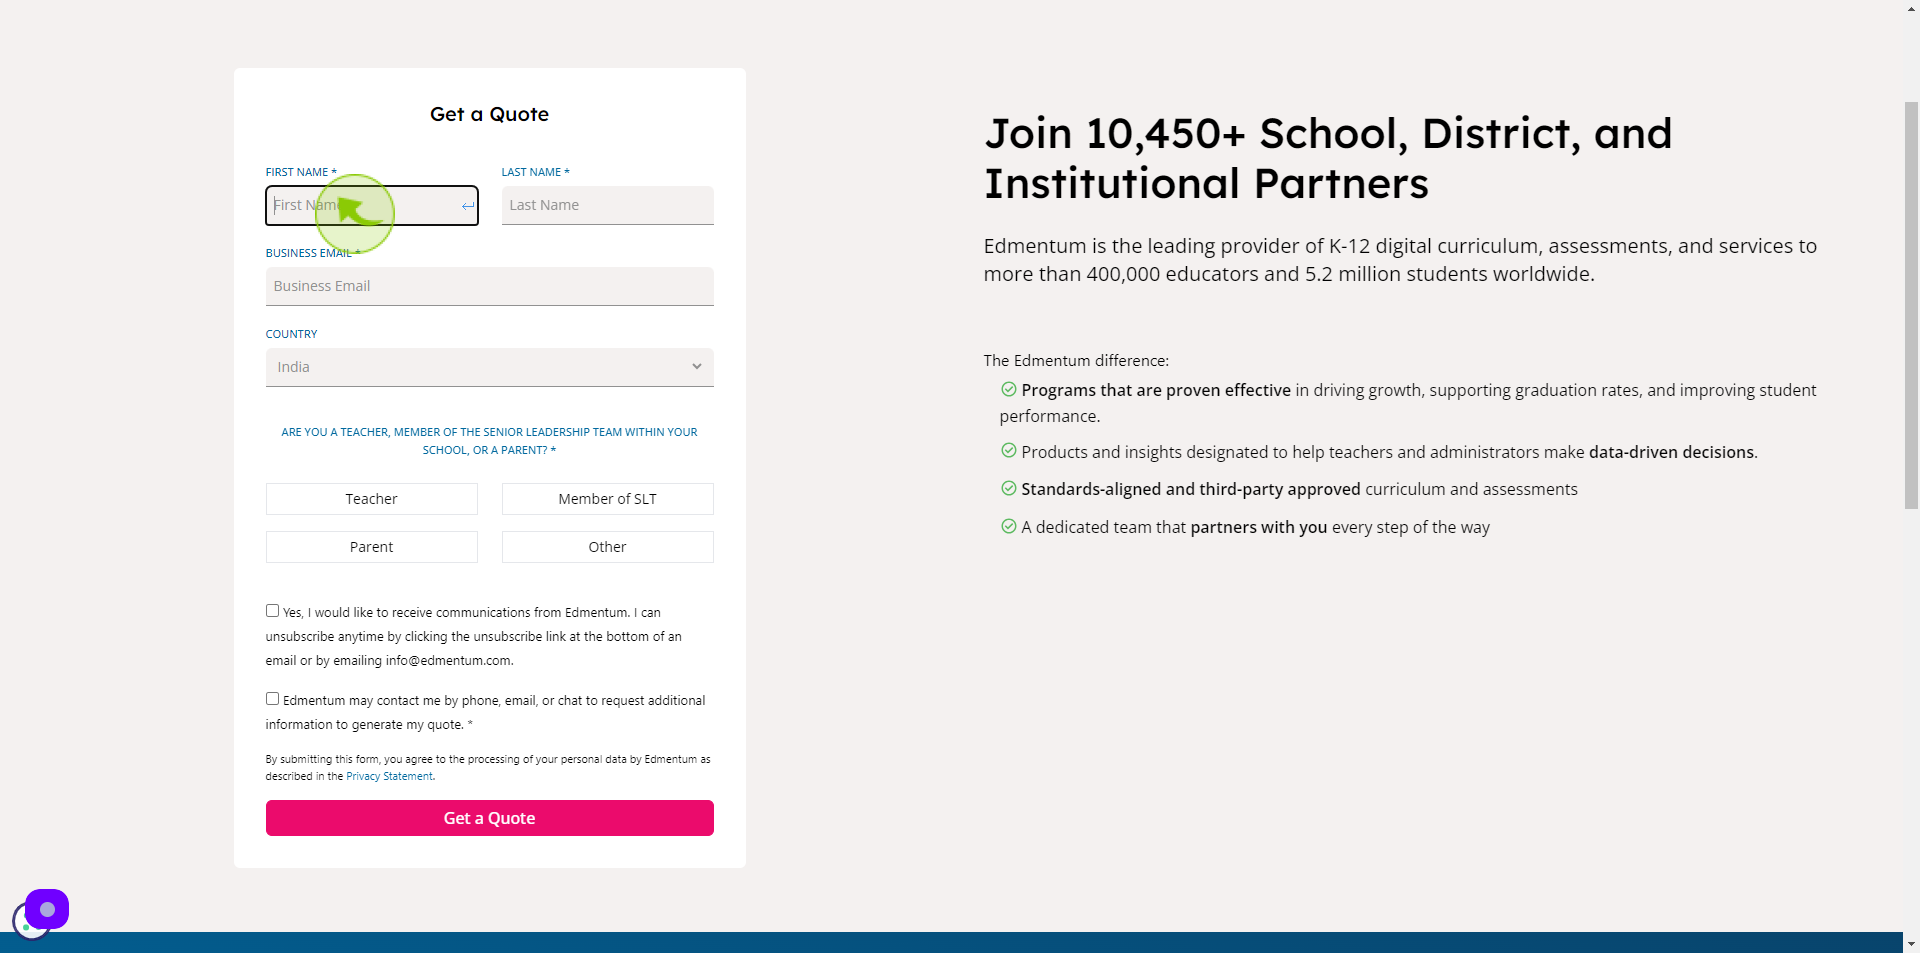The width and height of the screenshot is (1920, 953).
Task: Open the Country dropdown showing India
Action: (x=490, y=367)
